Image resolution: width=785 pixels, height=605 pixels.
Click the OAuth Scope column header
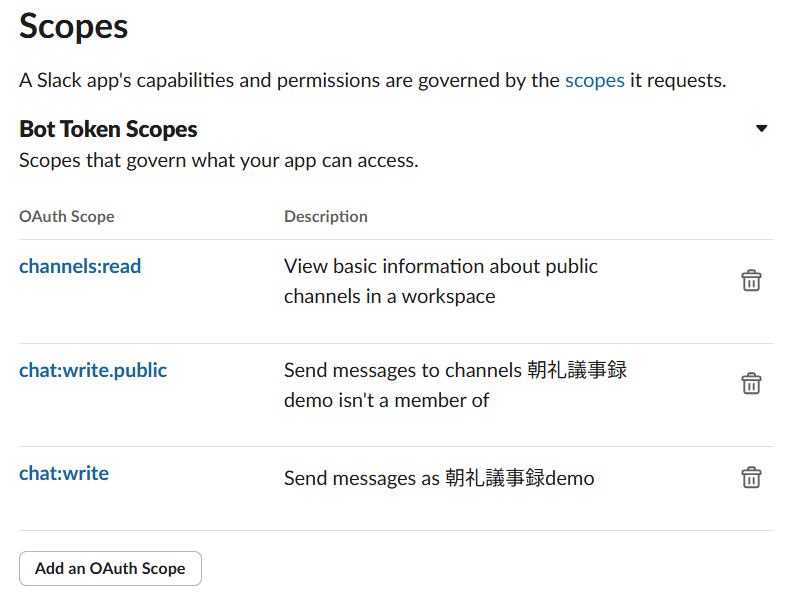coord(67,216)
